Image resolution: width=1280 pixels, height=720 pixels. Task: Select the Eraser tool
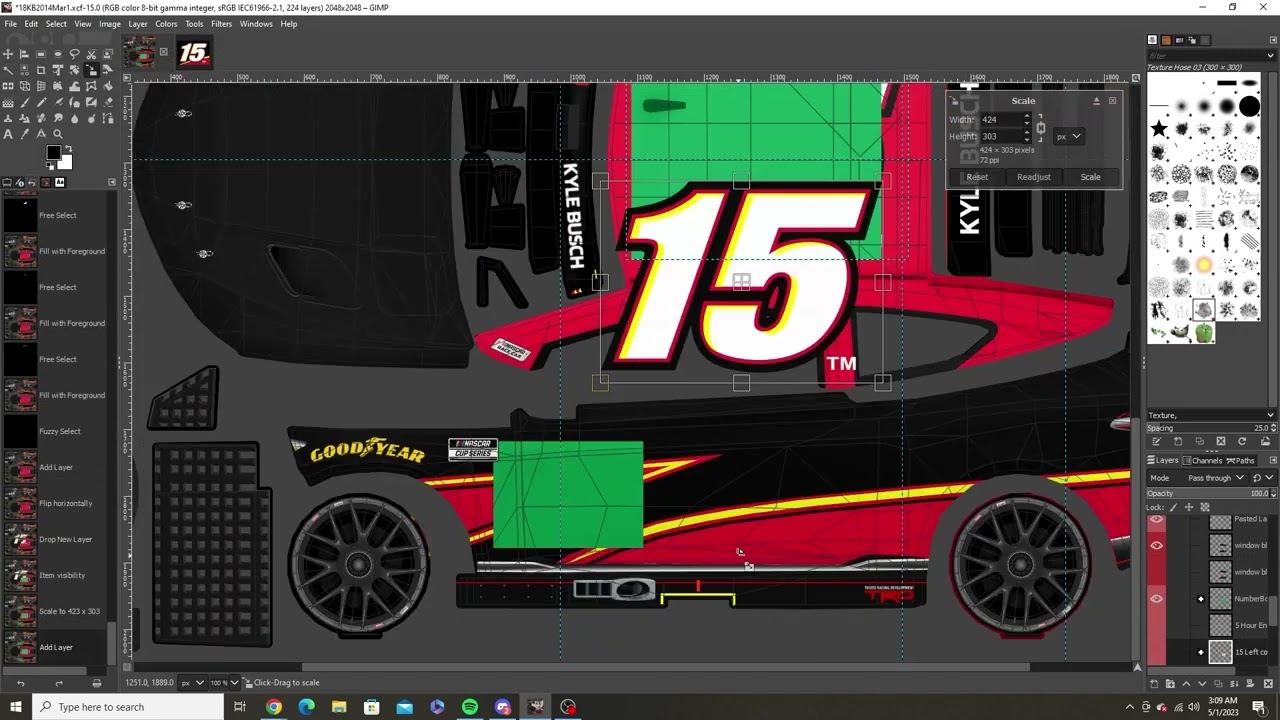tap(108, 102)
